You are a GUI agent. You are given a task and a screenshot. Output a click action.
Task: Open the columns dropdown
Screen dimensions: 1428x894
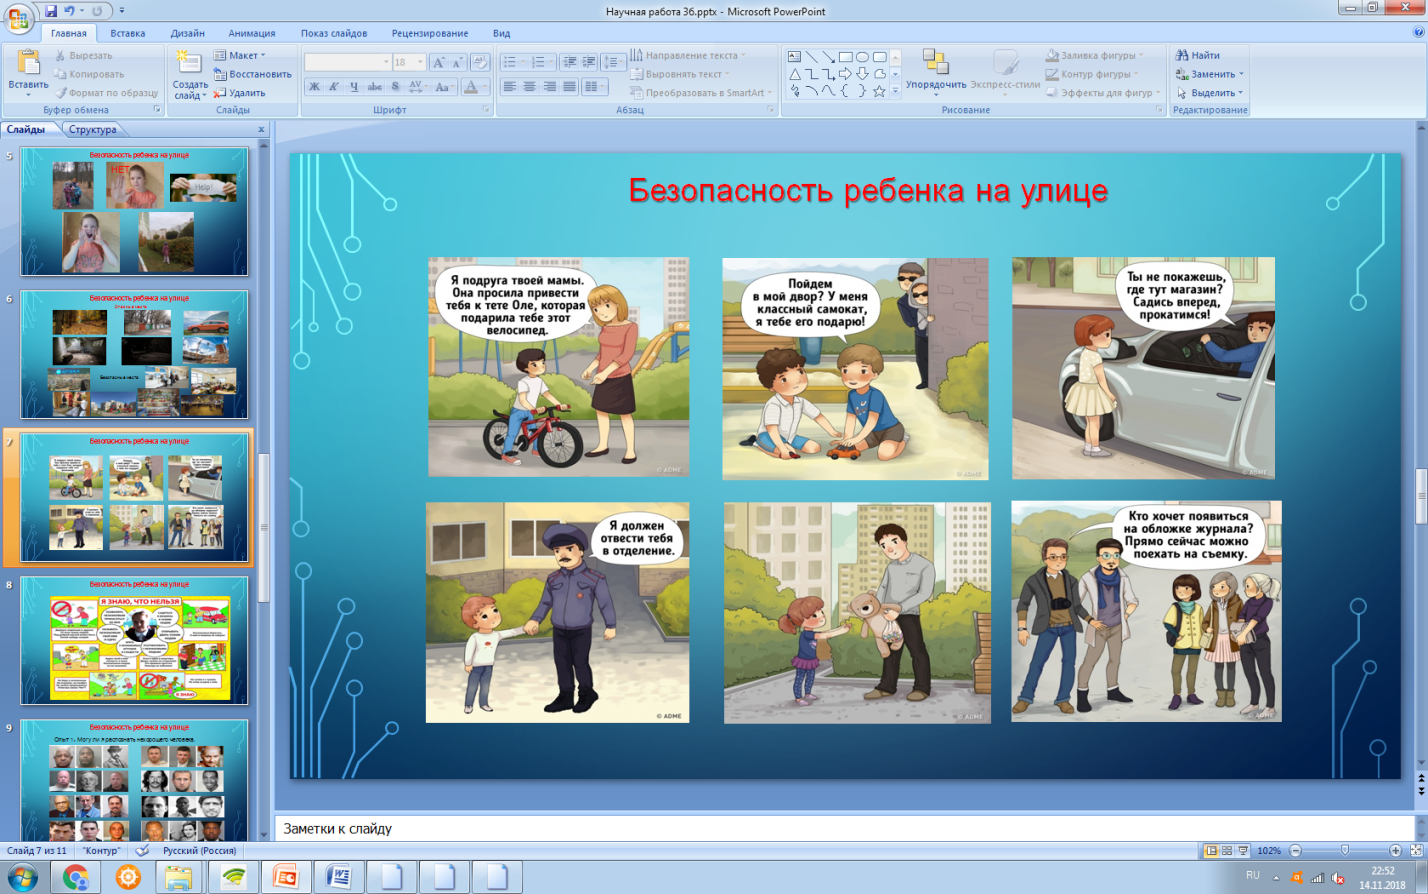pos(595,87)
